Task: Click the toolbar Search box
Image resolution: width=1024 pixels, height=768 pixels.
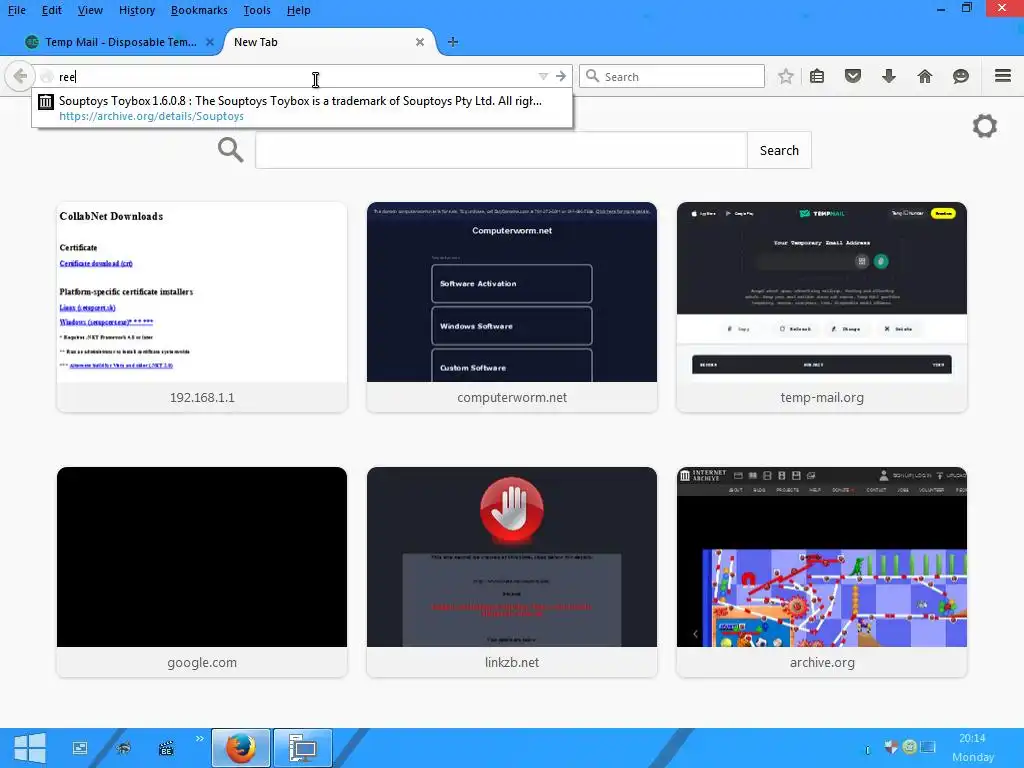Action: pyautogui.click(x=672, y=76)
